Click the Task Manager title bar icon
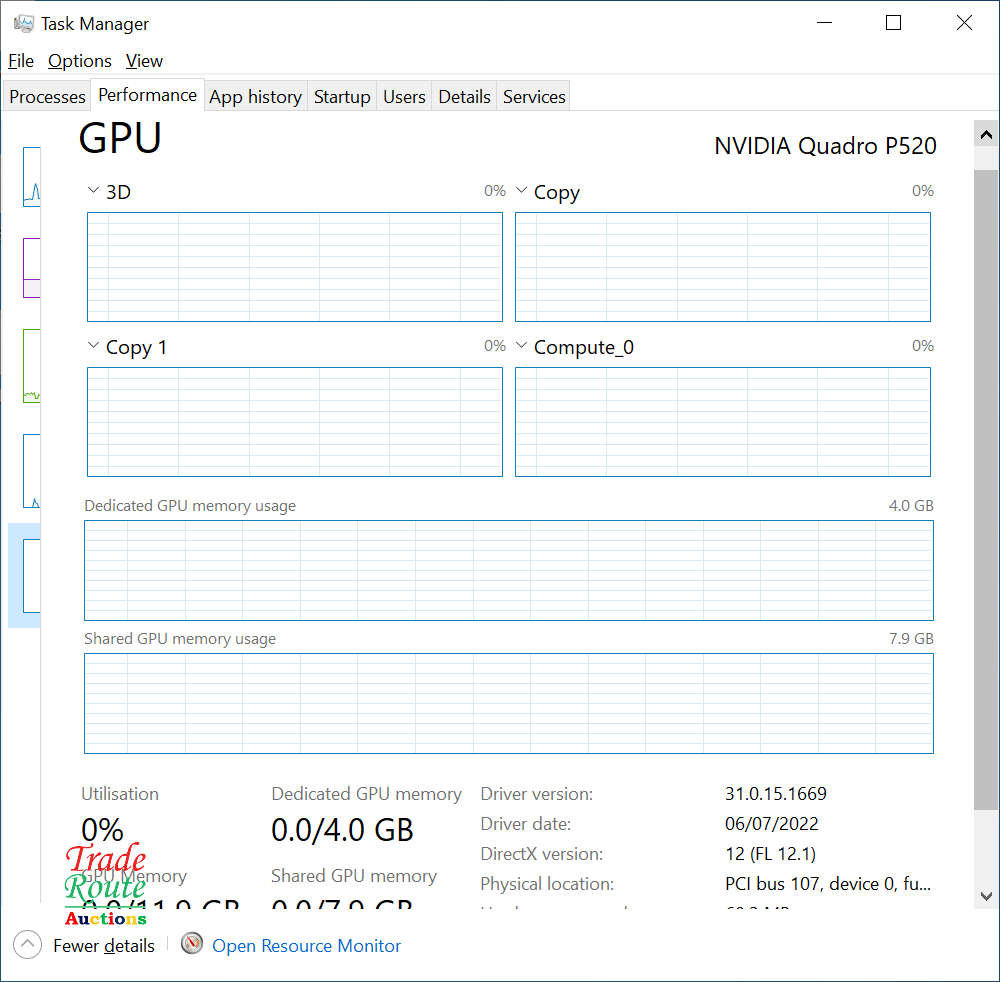 [x=24, y=23]
